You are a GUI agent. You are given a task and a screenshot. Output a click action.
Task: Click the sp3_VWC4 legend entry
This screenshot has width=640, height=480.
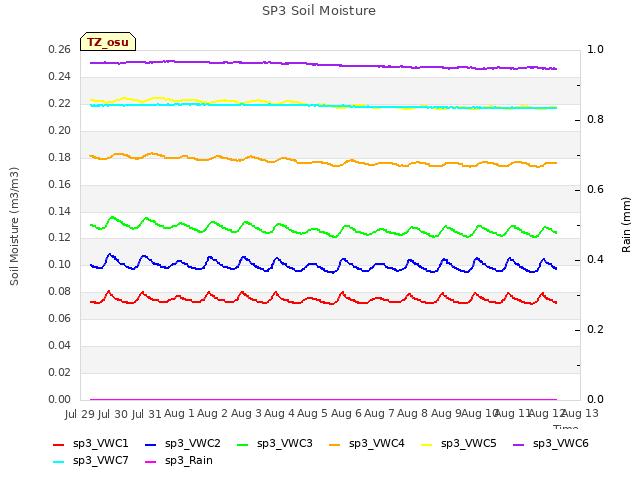click(367, 444)
